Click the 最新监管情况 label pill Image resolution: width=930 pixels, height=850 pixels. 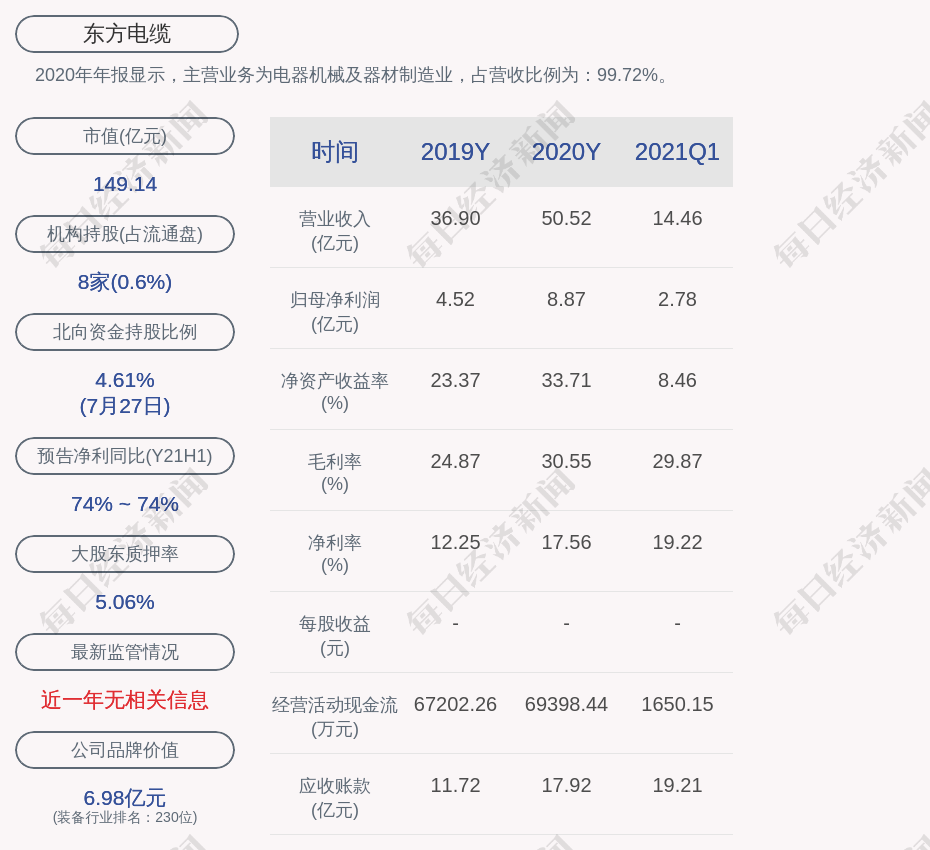(x=125, y=652)
